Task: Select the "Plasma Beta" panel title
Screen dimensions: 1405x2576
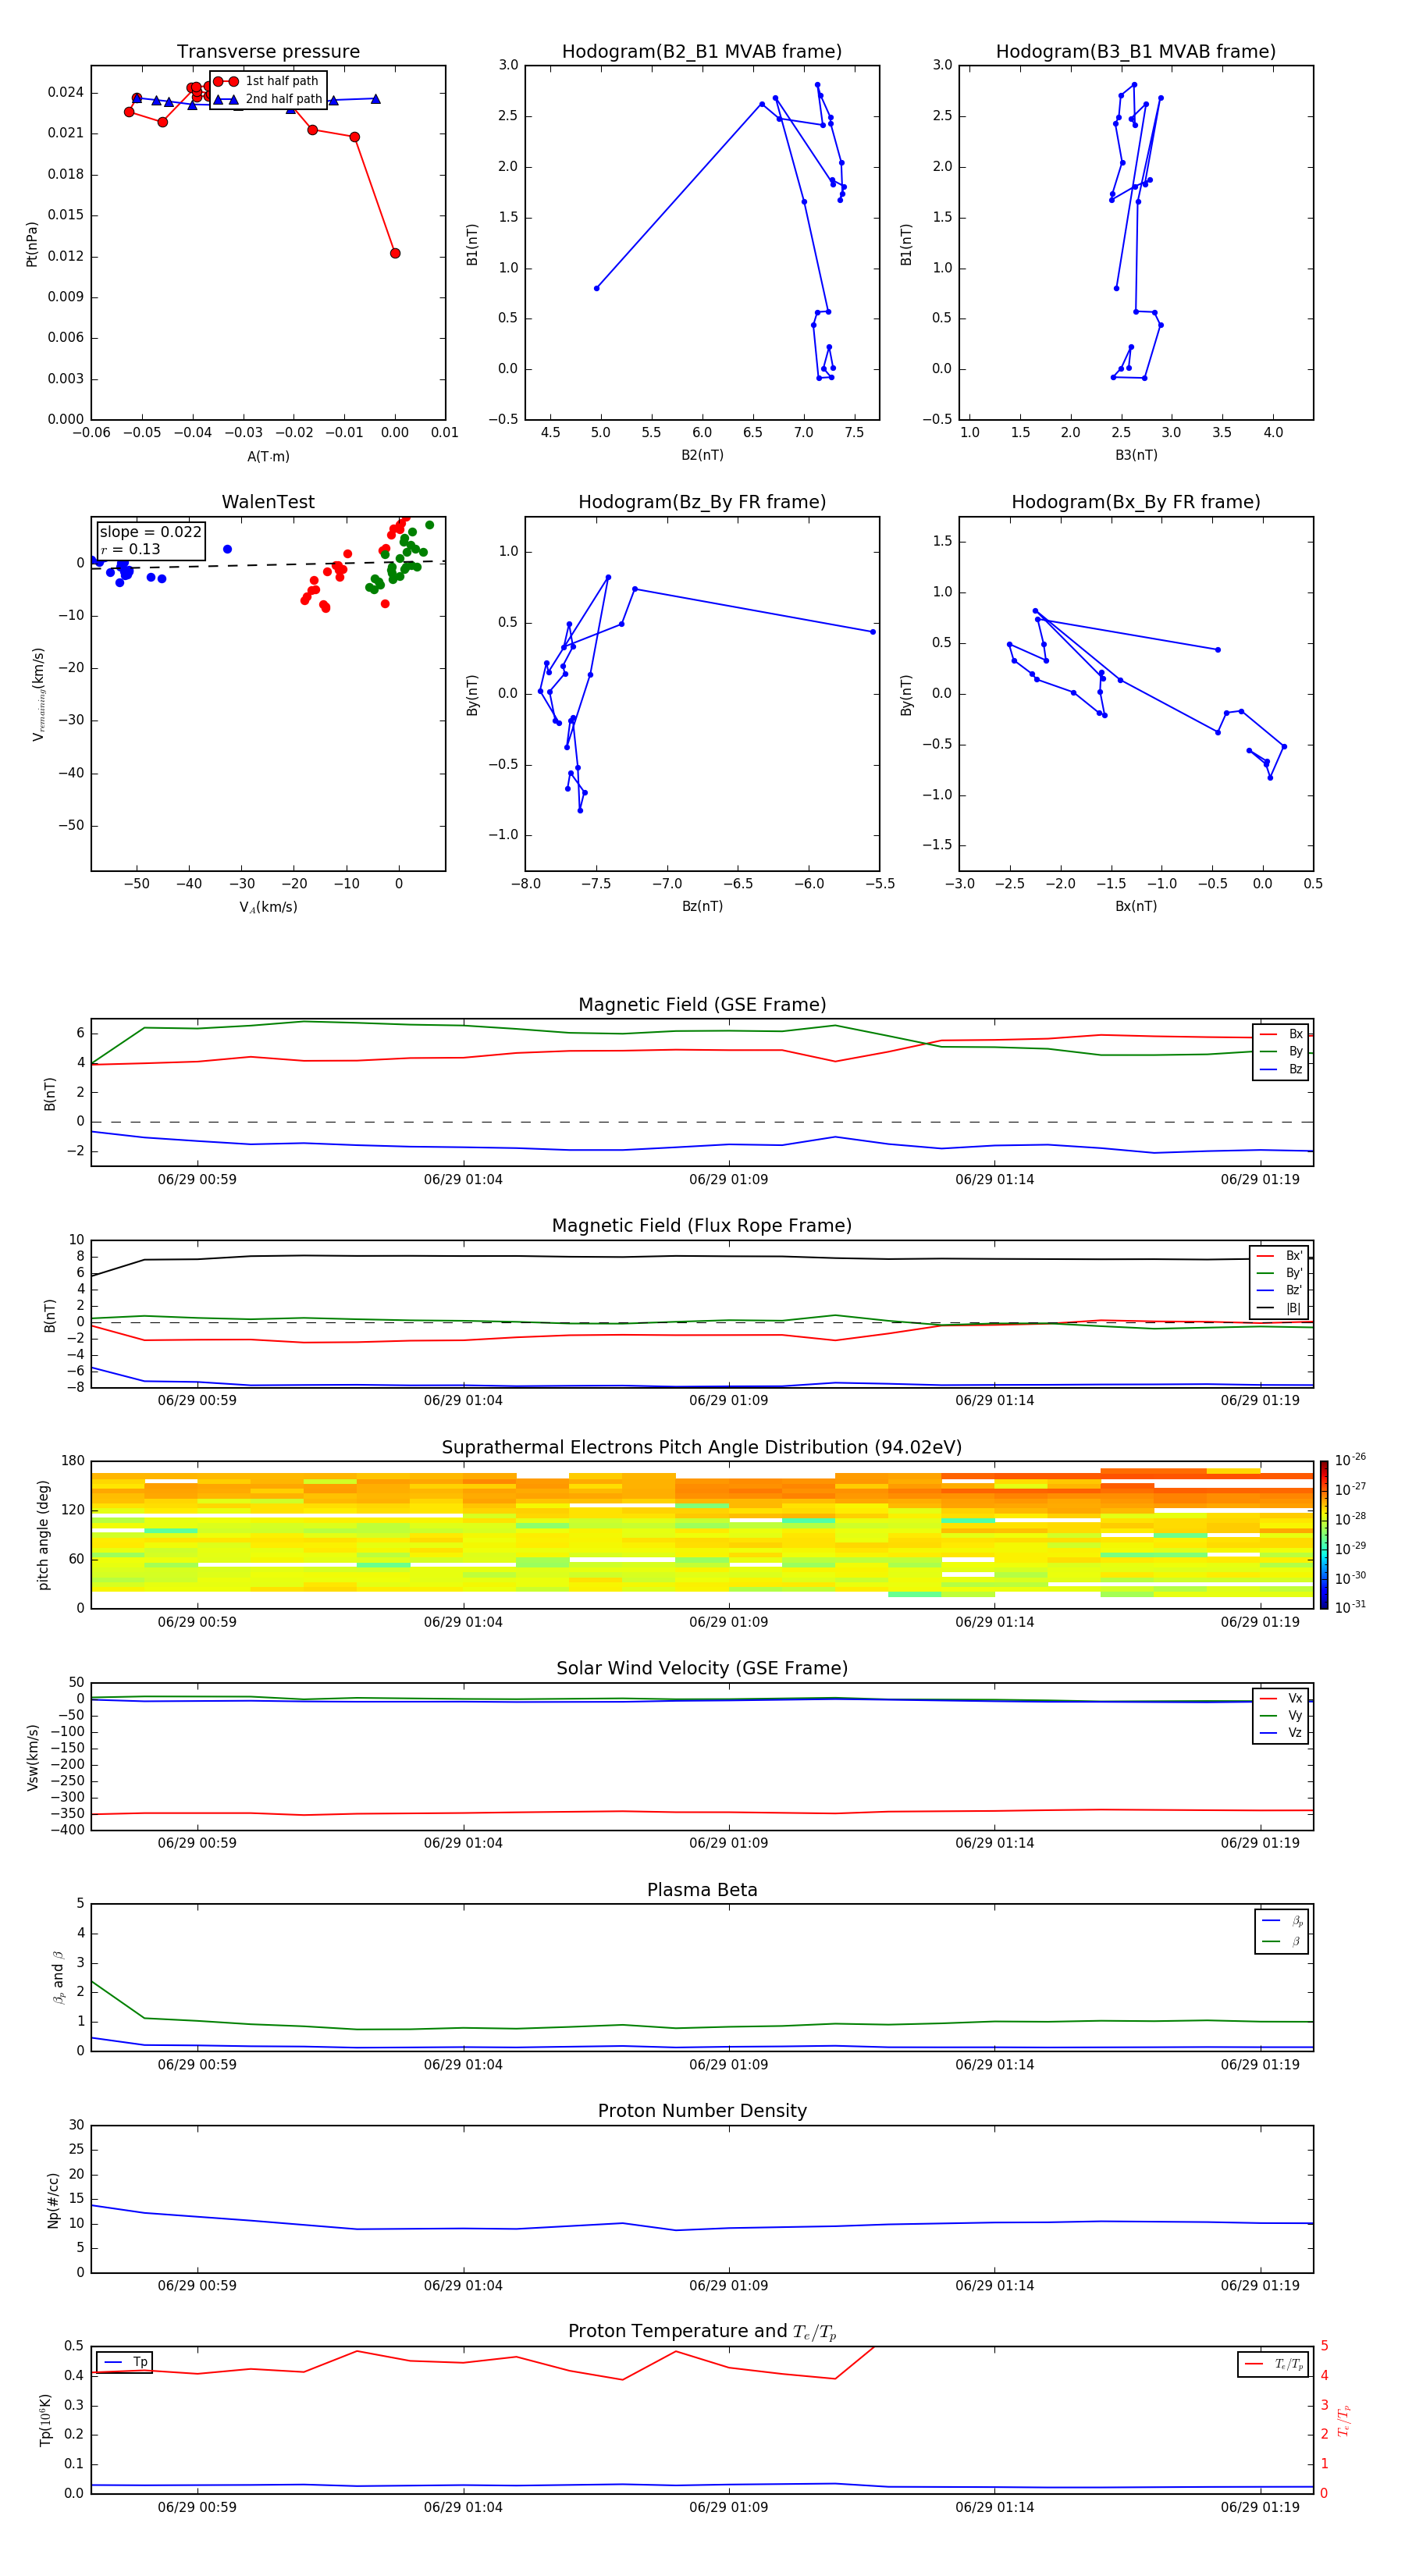Action: [x=702, y=1890]
